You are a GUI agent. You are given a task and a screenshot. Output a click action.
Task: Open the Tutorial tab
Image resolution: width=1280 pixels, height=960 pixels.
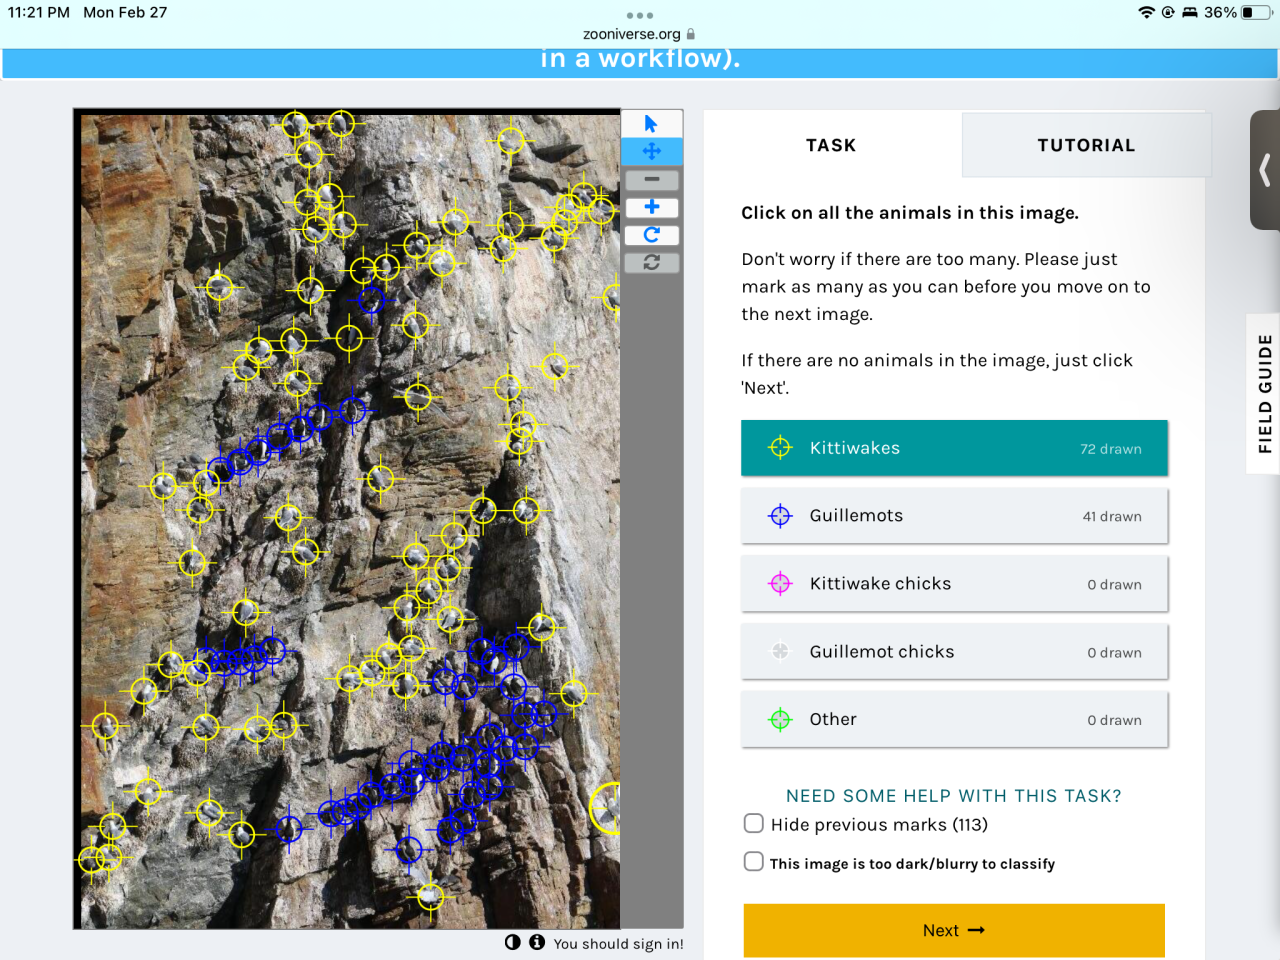coord(1086,145)
